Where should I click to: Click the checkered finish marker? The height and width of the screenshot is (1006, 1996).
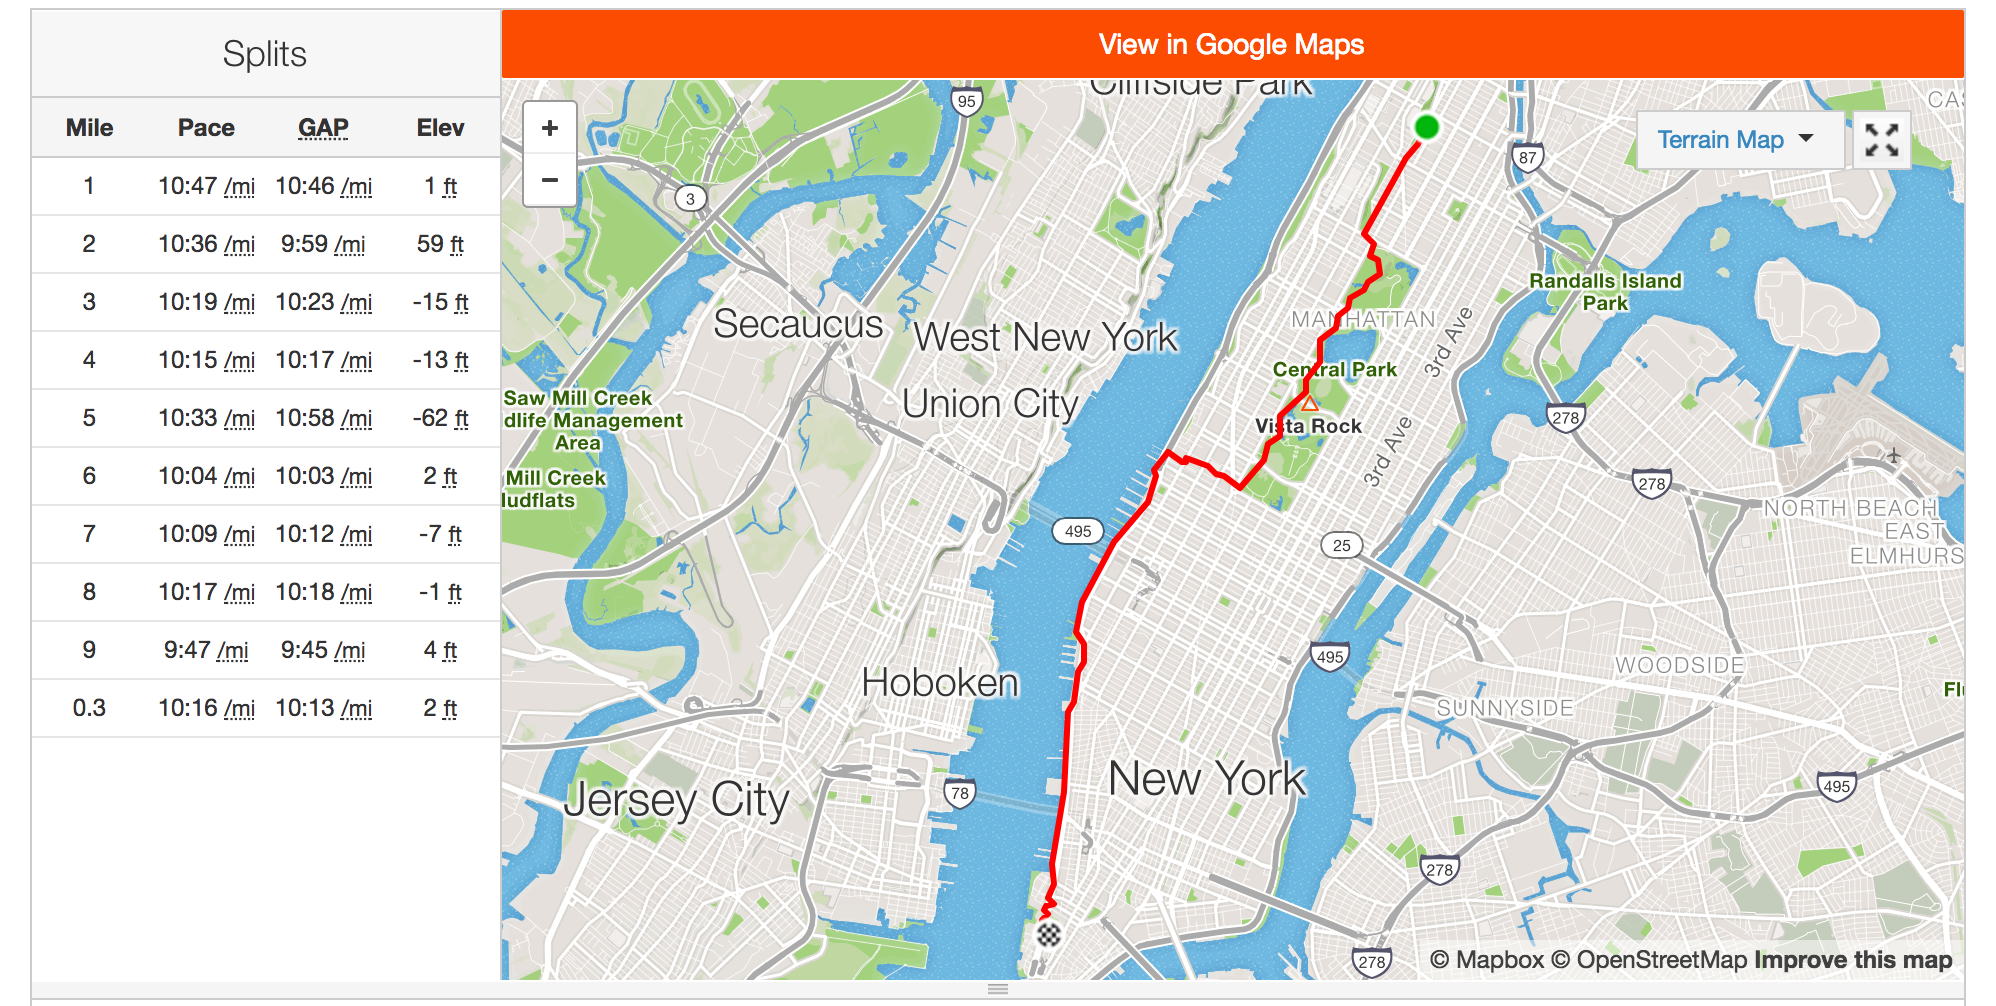(1048, 935)
